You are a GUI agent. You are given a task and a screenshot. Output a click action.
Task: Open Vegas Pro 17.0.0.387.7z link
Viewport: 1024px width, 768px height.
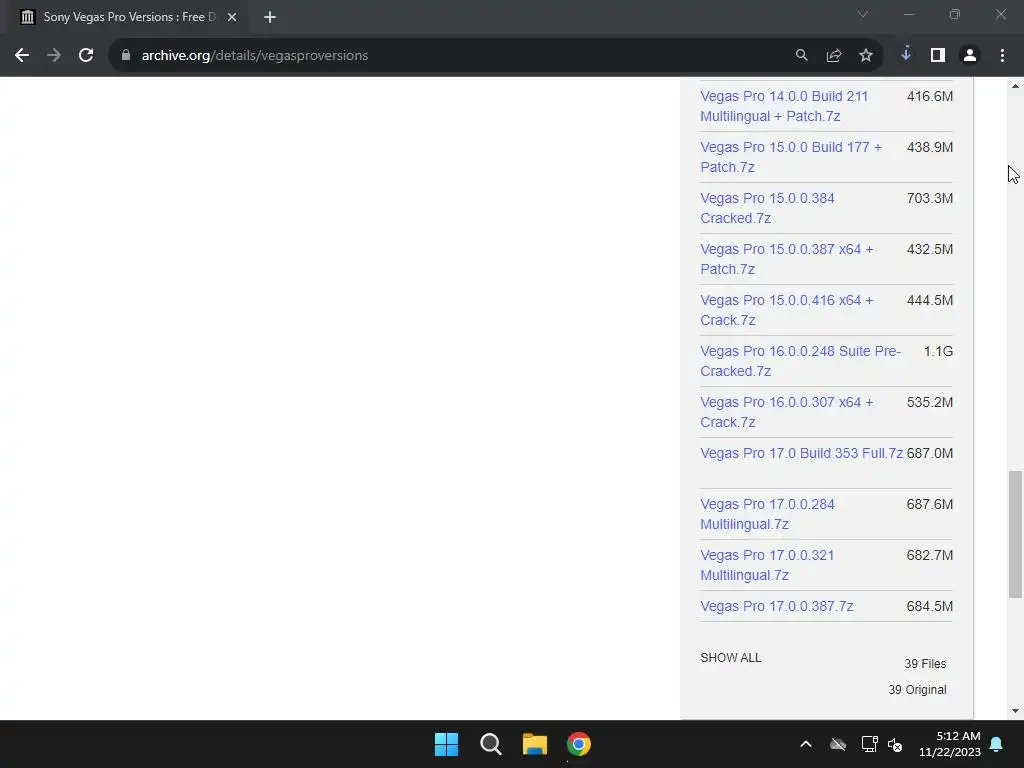pyautogui.click(x=776, y=606)
